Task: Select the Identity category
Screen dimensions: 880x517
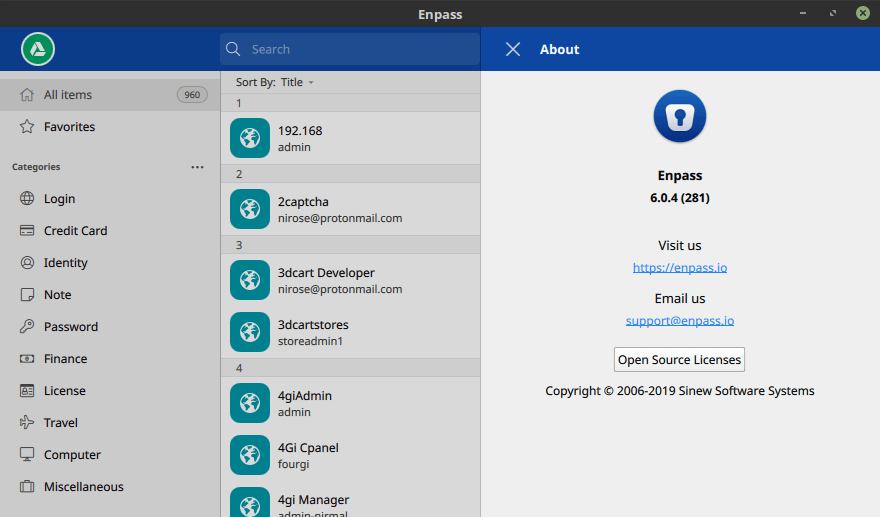Action: [x=110, y=262]
